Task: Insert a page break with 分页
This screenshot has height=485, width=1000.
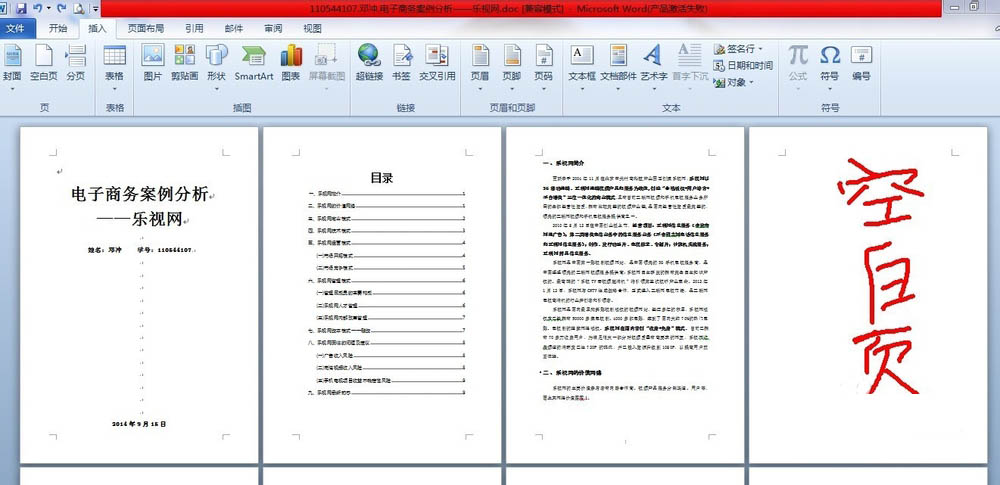Action: (x=75, y=64)
